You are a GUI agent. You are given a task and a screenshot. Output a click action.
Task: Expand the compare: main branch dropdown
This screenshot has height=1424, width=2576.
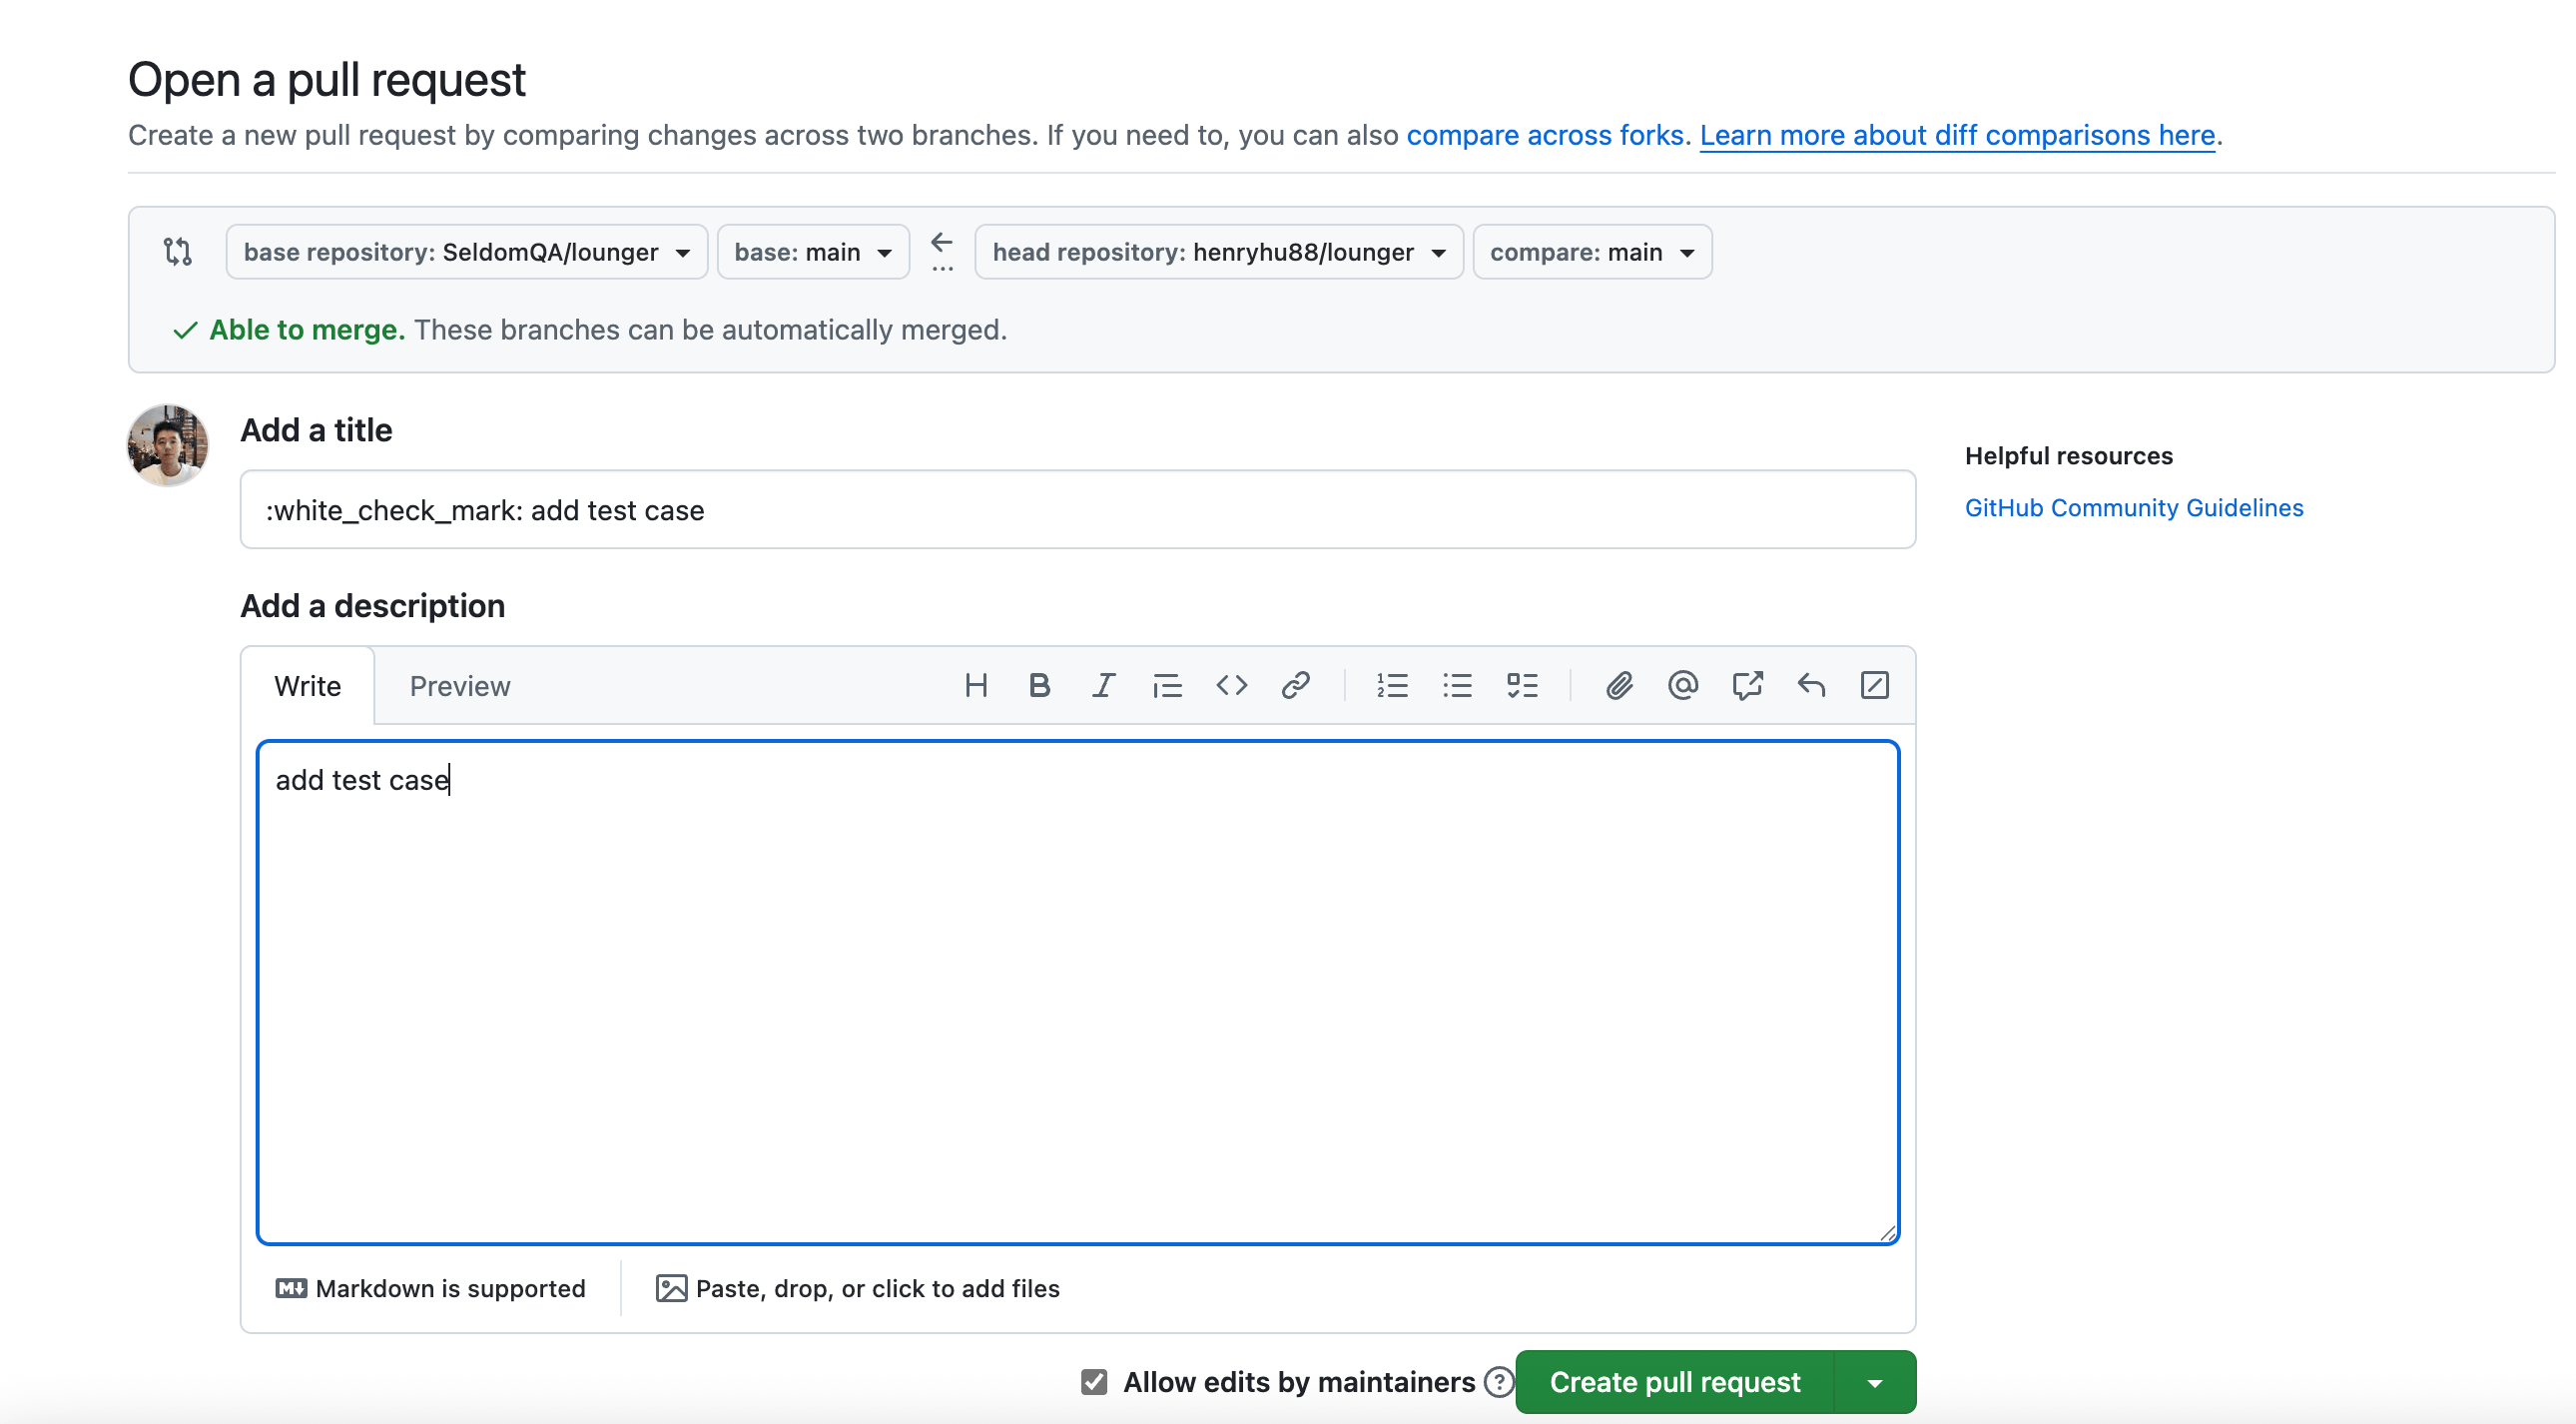[1591, 252]
